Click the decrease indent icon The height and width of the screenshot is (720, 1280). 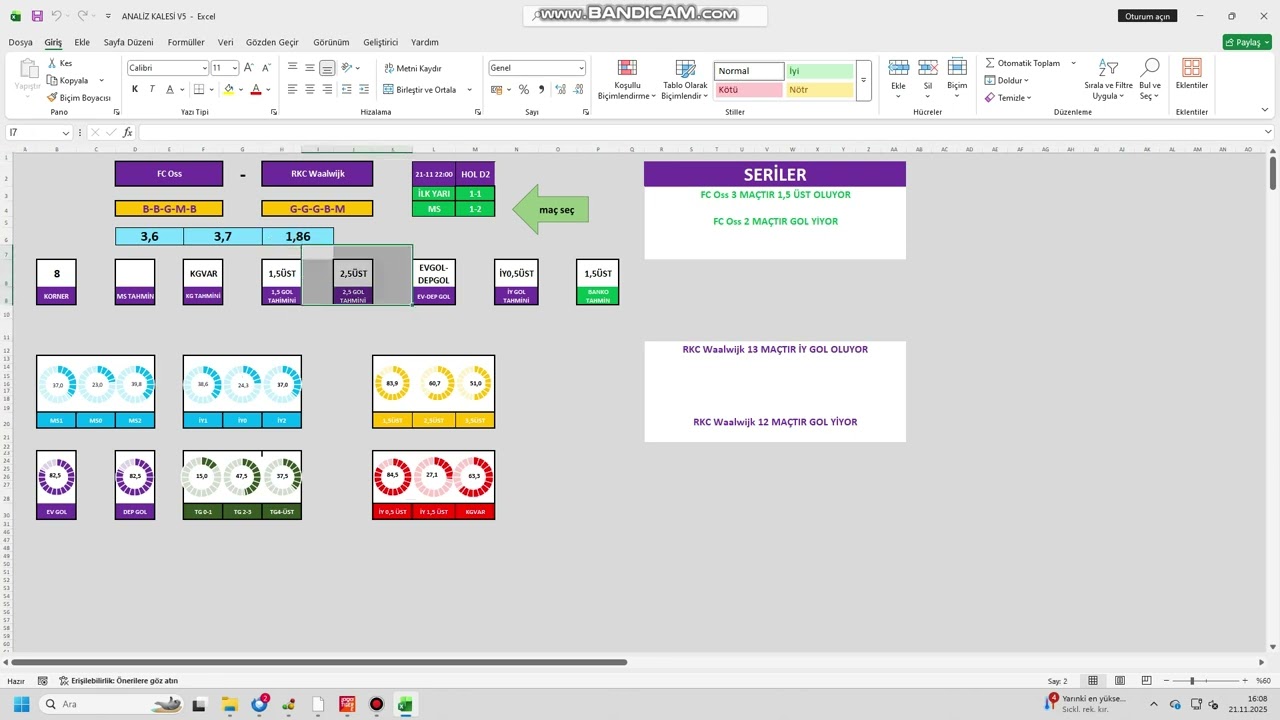(x=347, y=89)
